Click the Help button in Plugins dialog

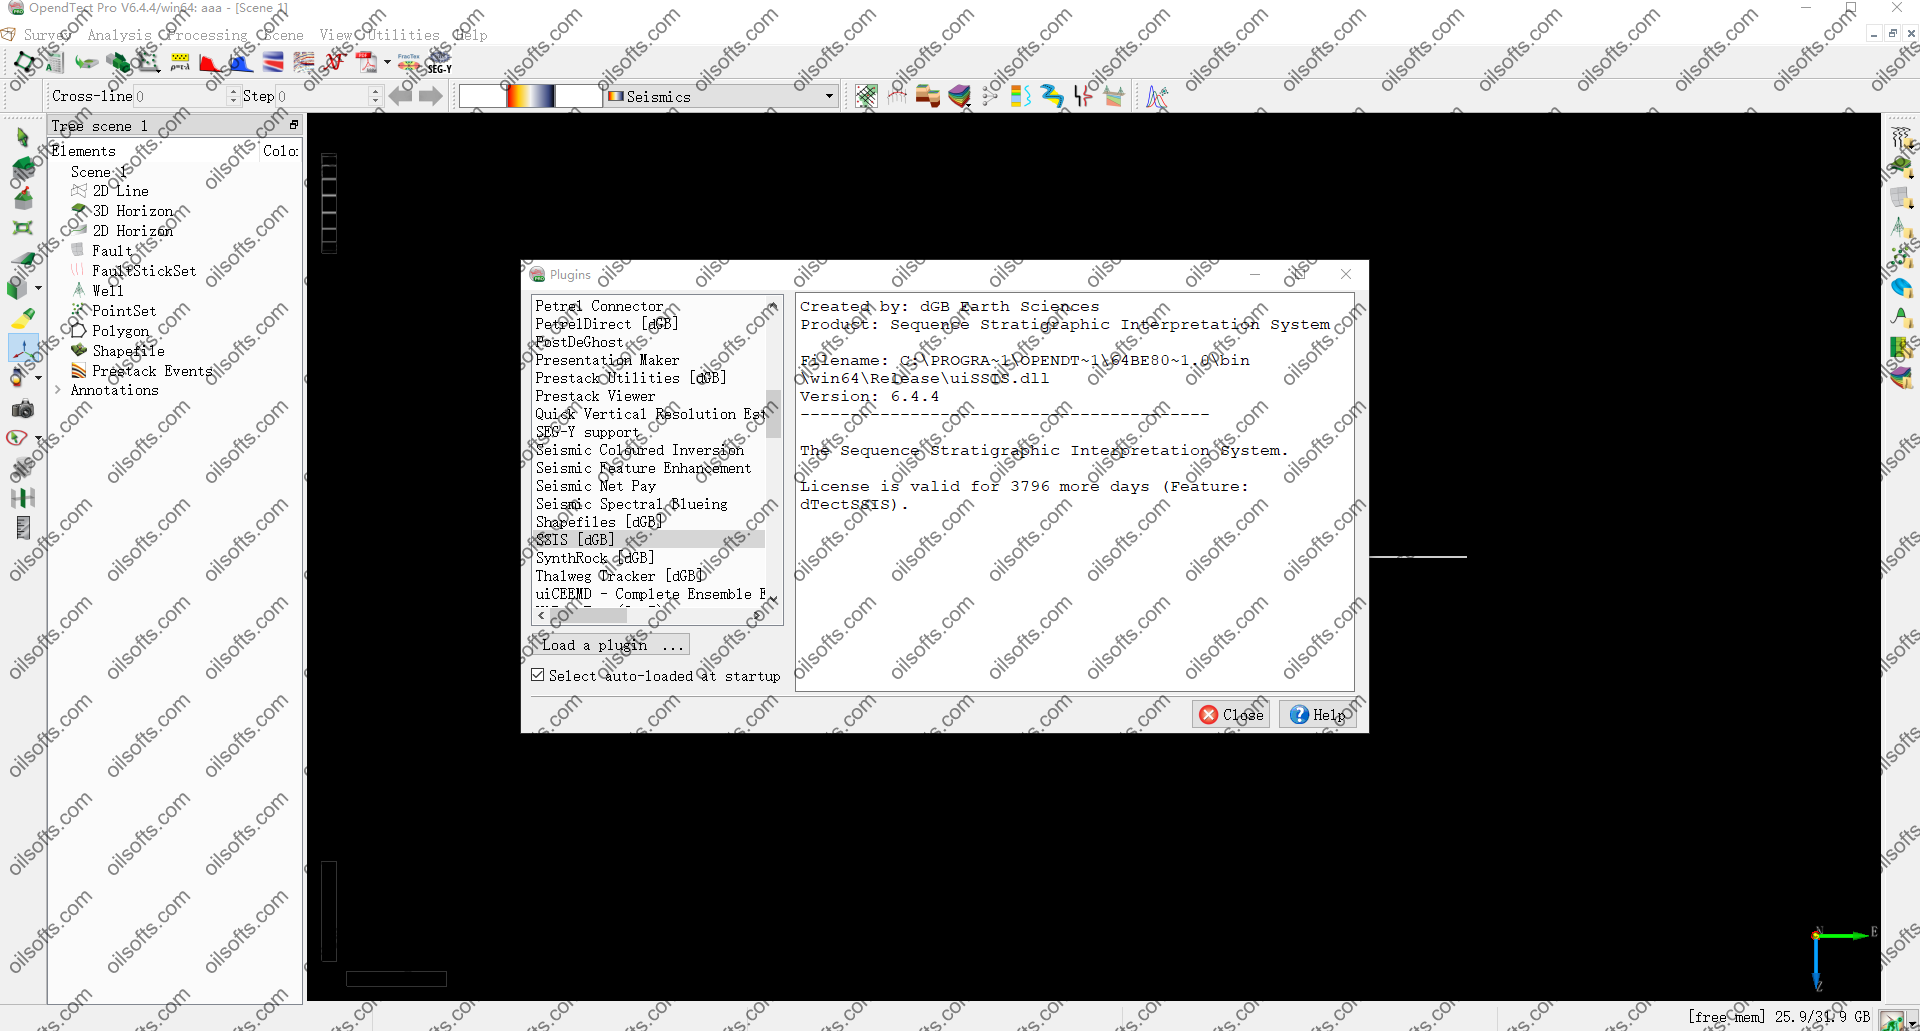click(x=1317, y=714)
